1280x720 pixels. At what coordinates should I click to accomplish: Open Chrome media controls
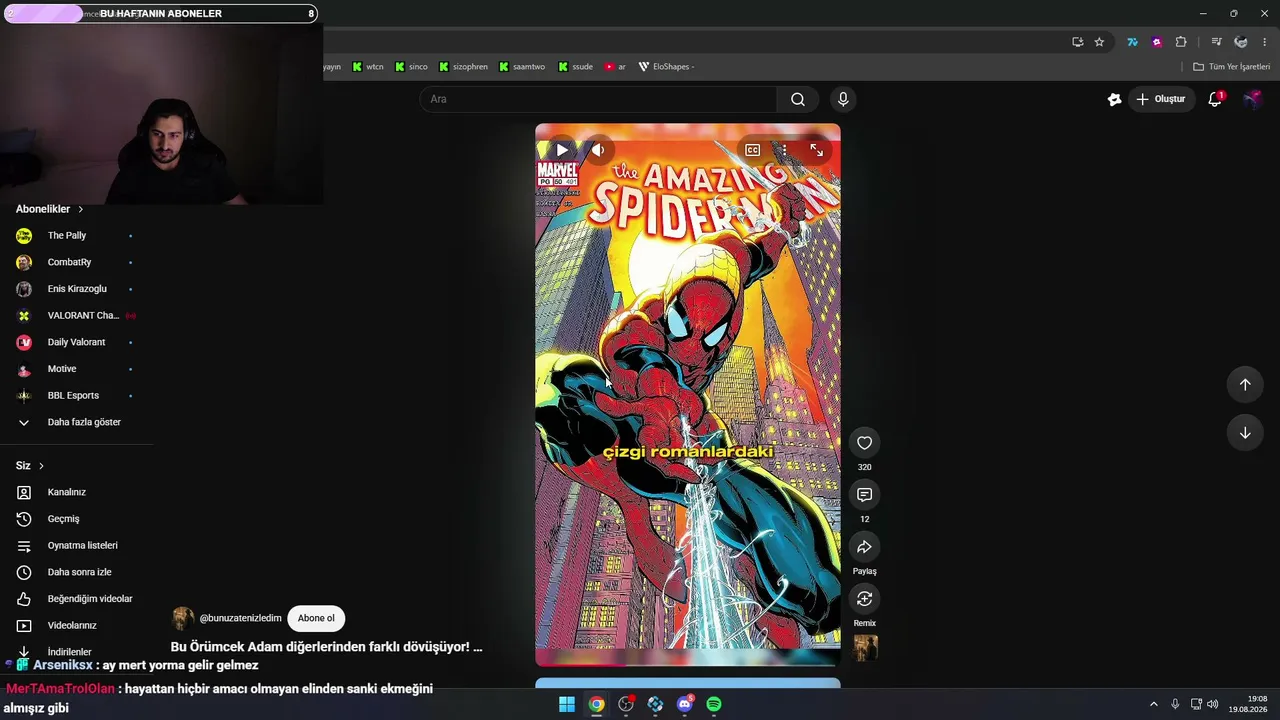pos(1216,42)
